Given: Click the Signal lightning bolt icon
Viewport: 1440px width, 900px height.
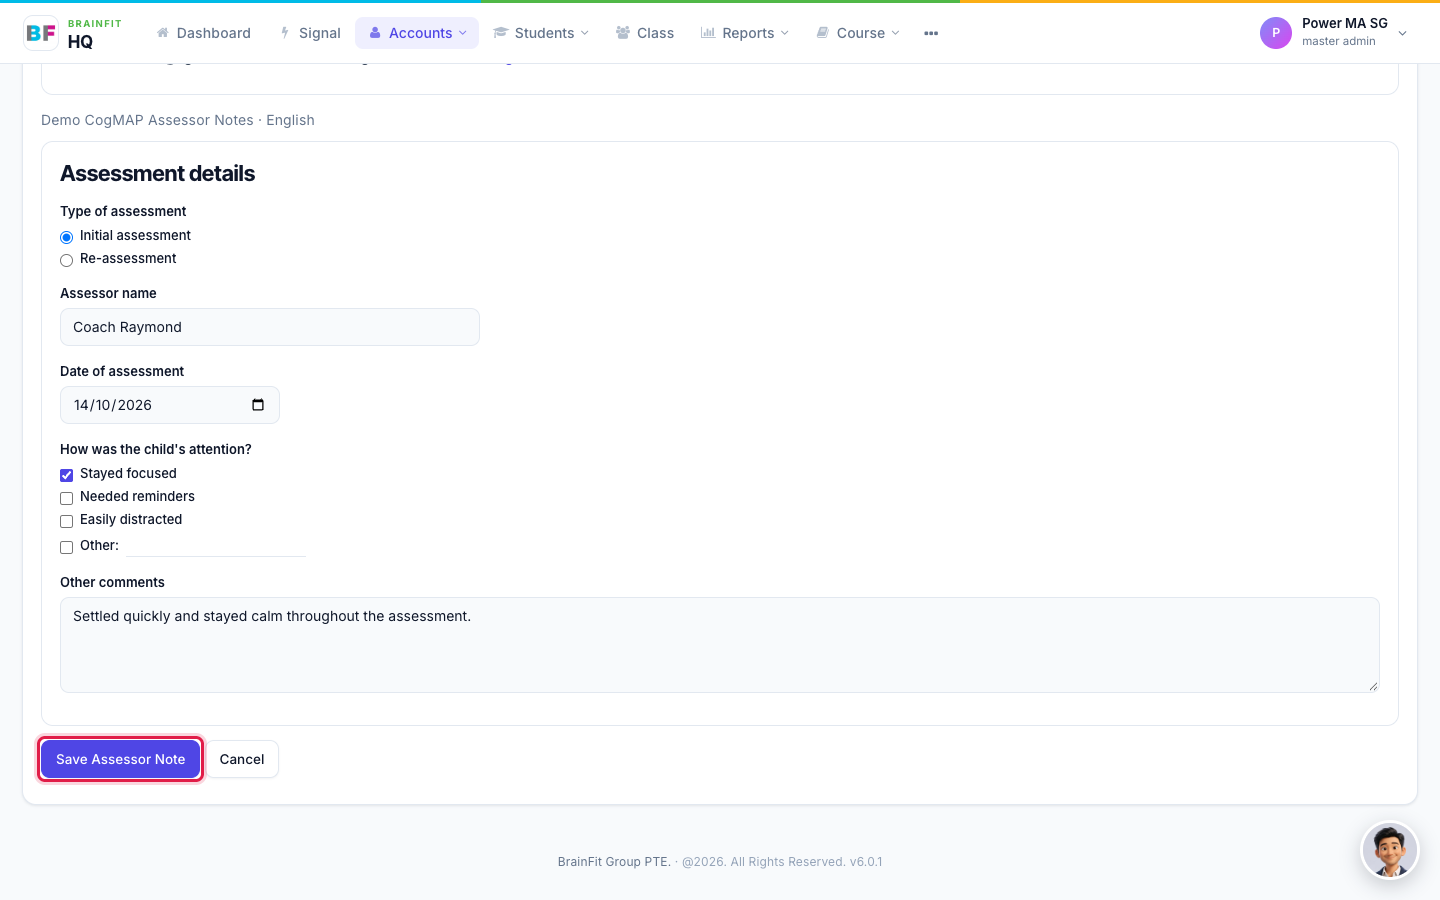Looking at the screenshot, I should (285, 33).
